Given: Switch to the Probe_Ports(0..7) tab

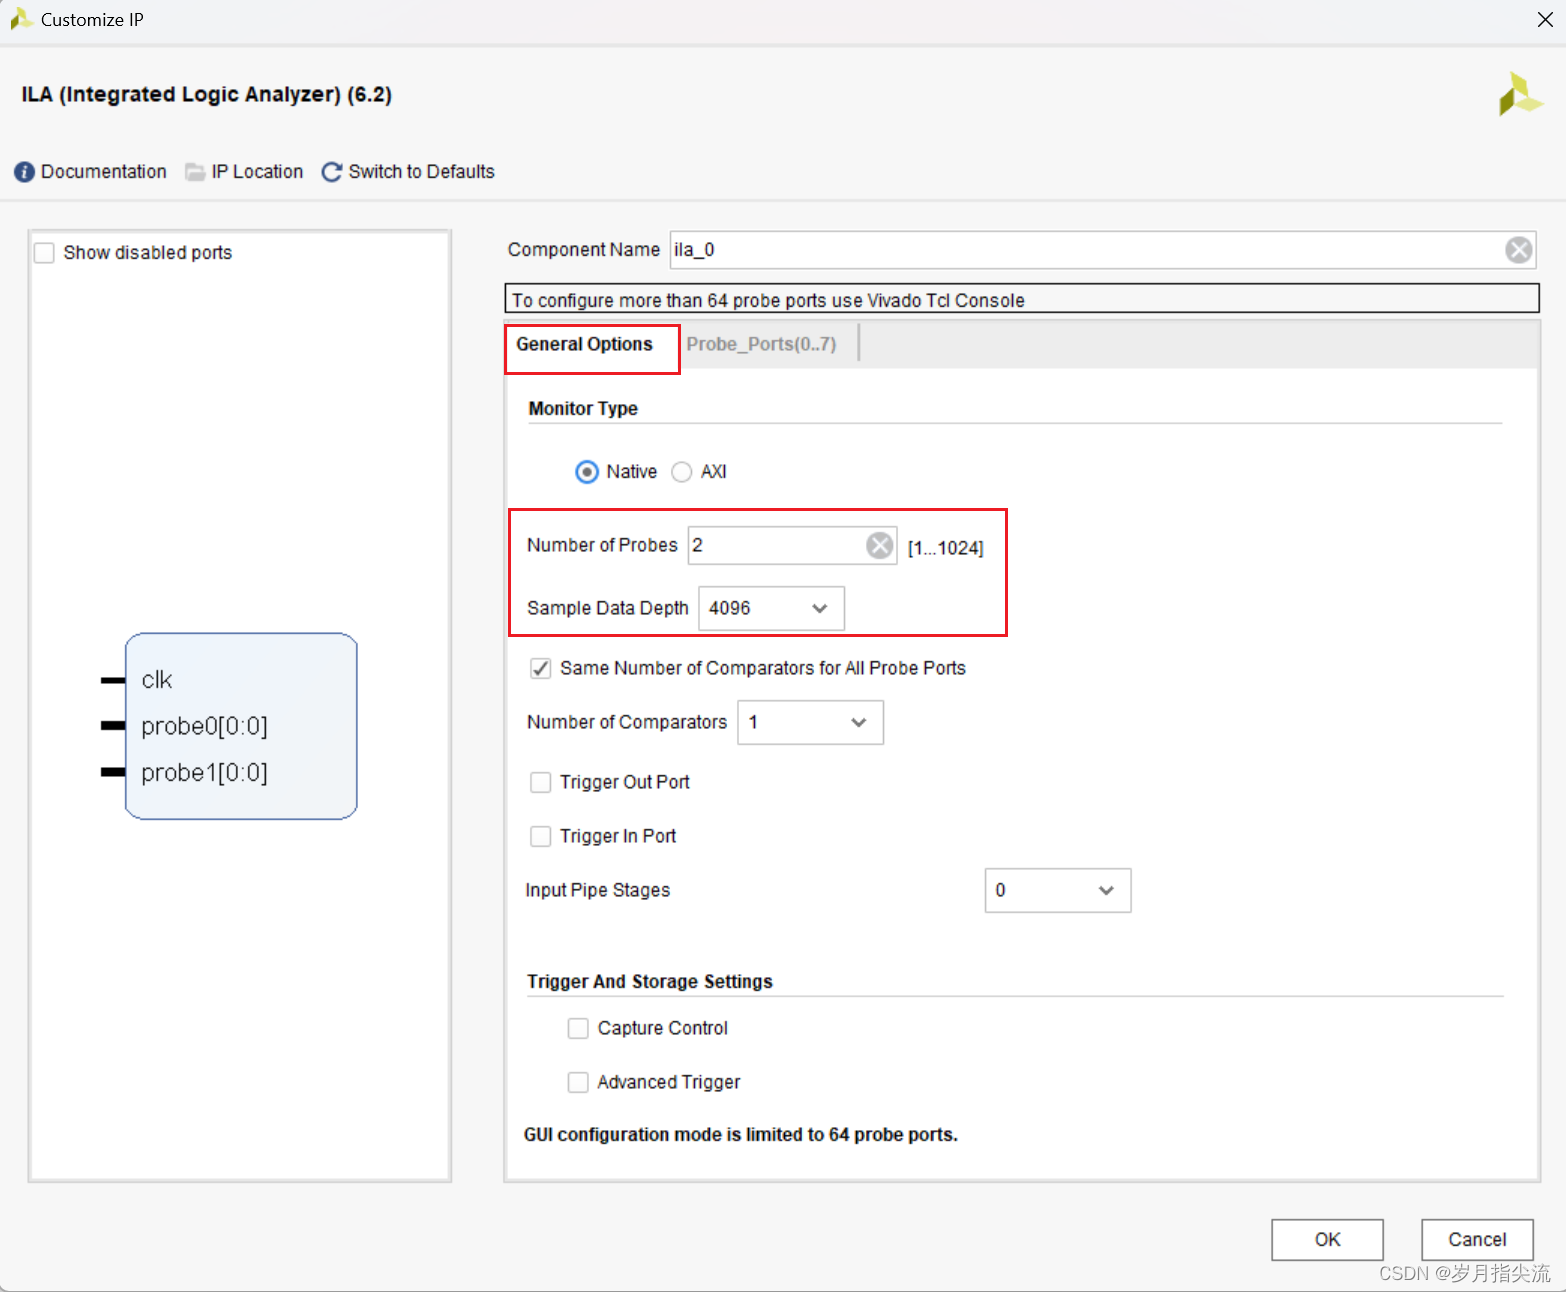Looking at the screenshot, I should click(x=761, y=345).
